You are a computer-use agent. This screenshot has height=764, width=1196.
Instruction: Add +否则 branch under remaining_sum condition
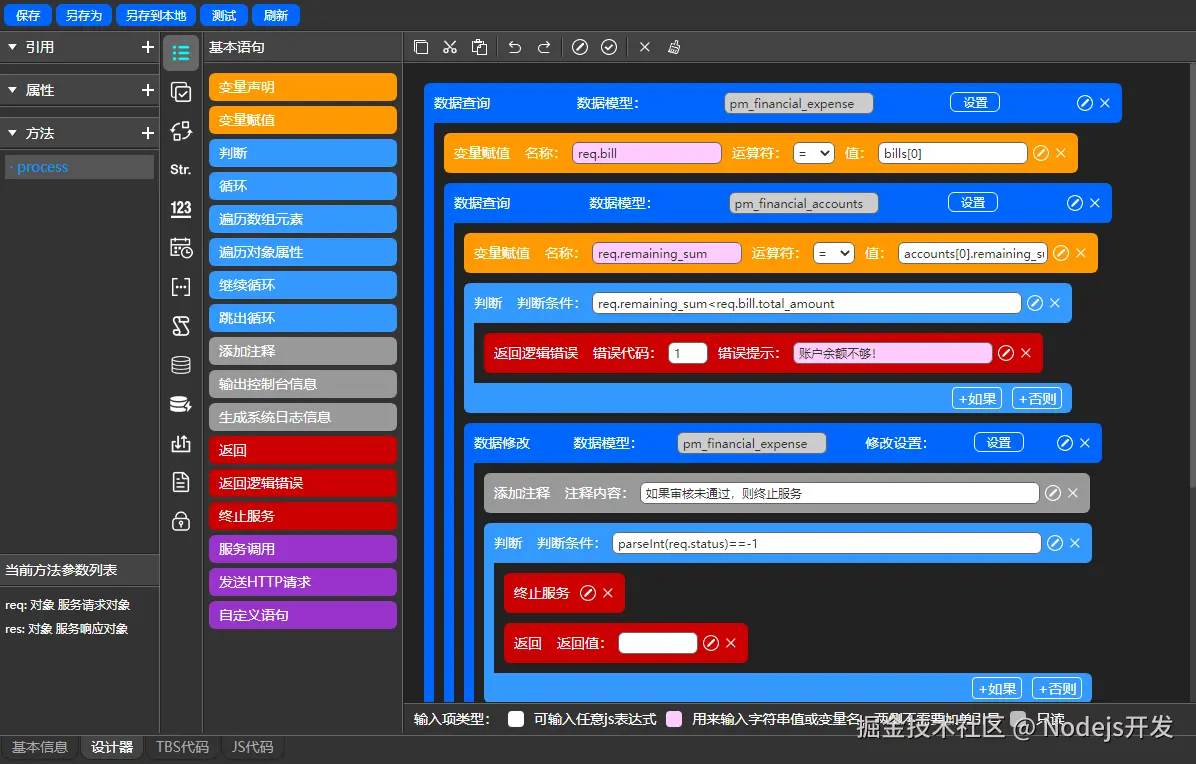1037,398
